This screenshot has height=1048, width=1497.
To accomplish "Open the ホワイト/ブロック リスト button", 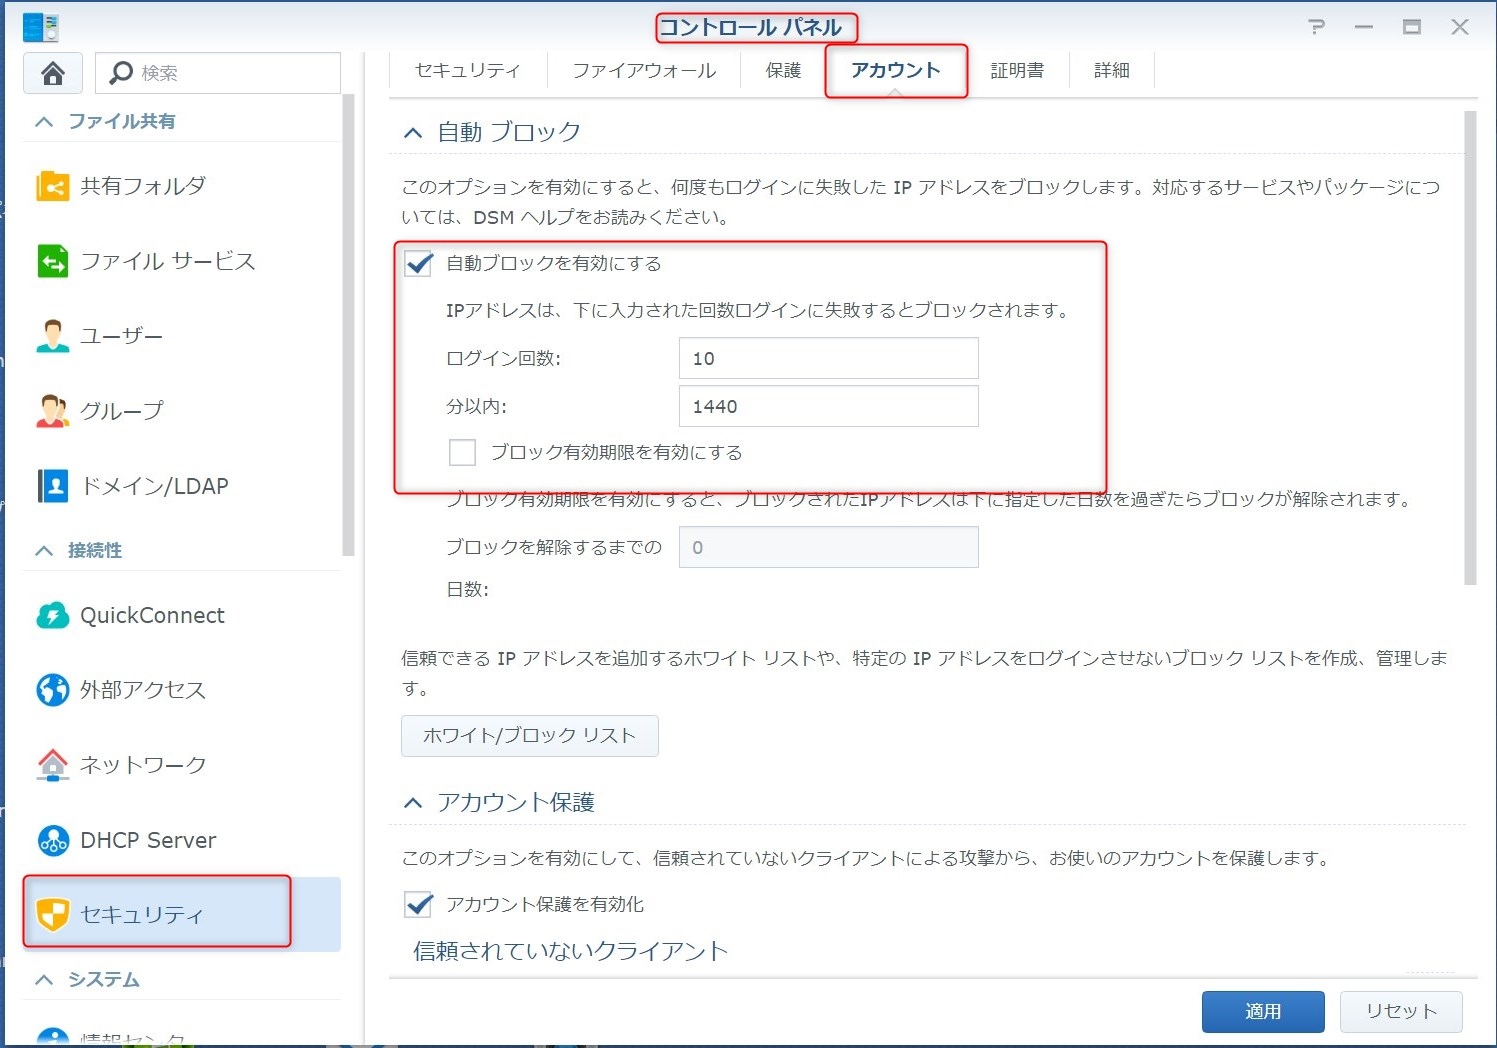I will coord(529,736).
